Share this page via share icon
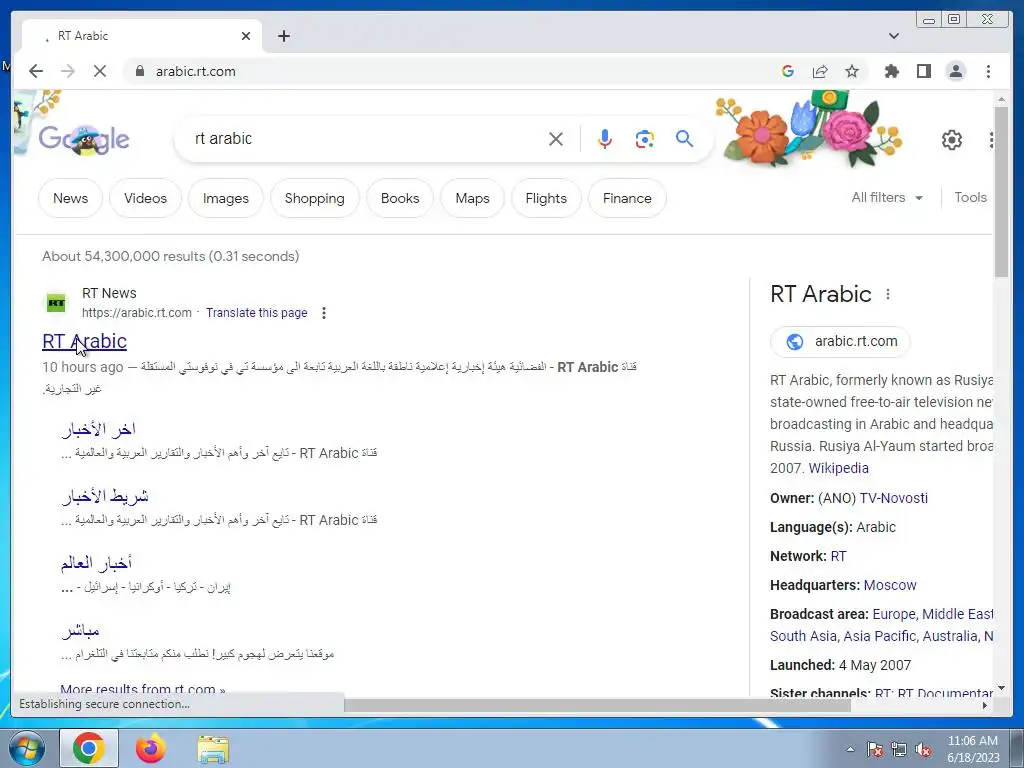Image resolution: width=1024 pixels, height=768 pixels. pyautogui.click(x=820, y=71)
